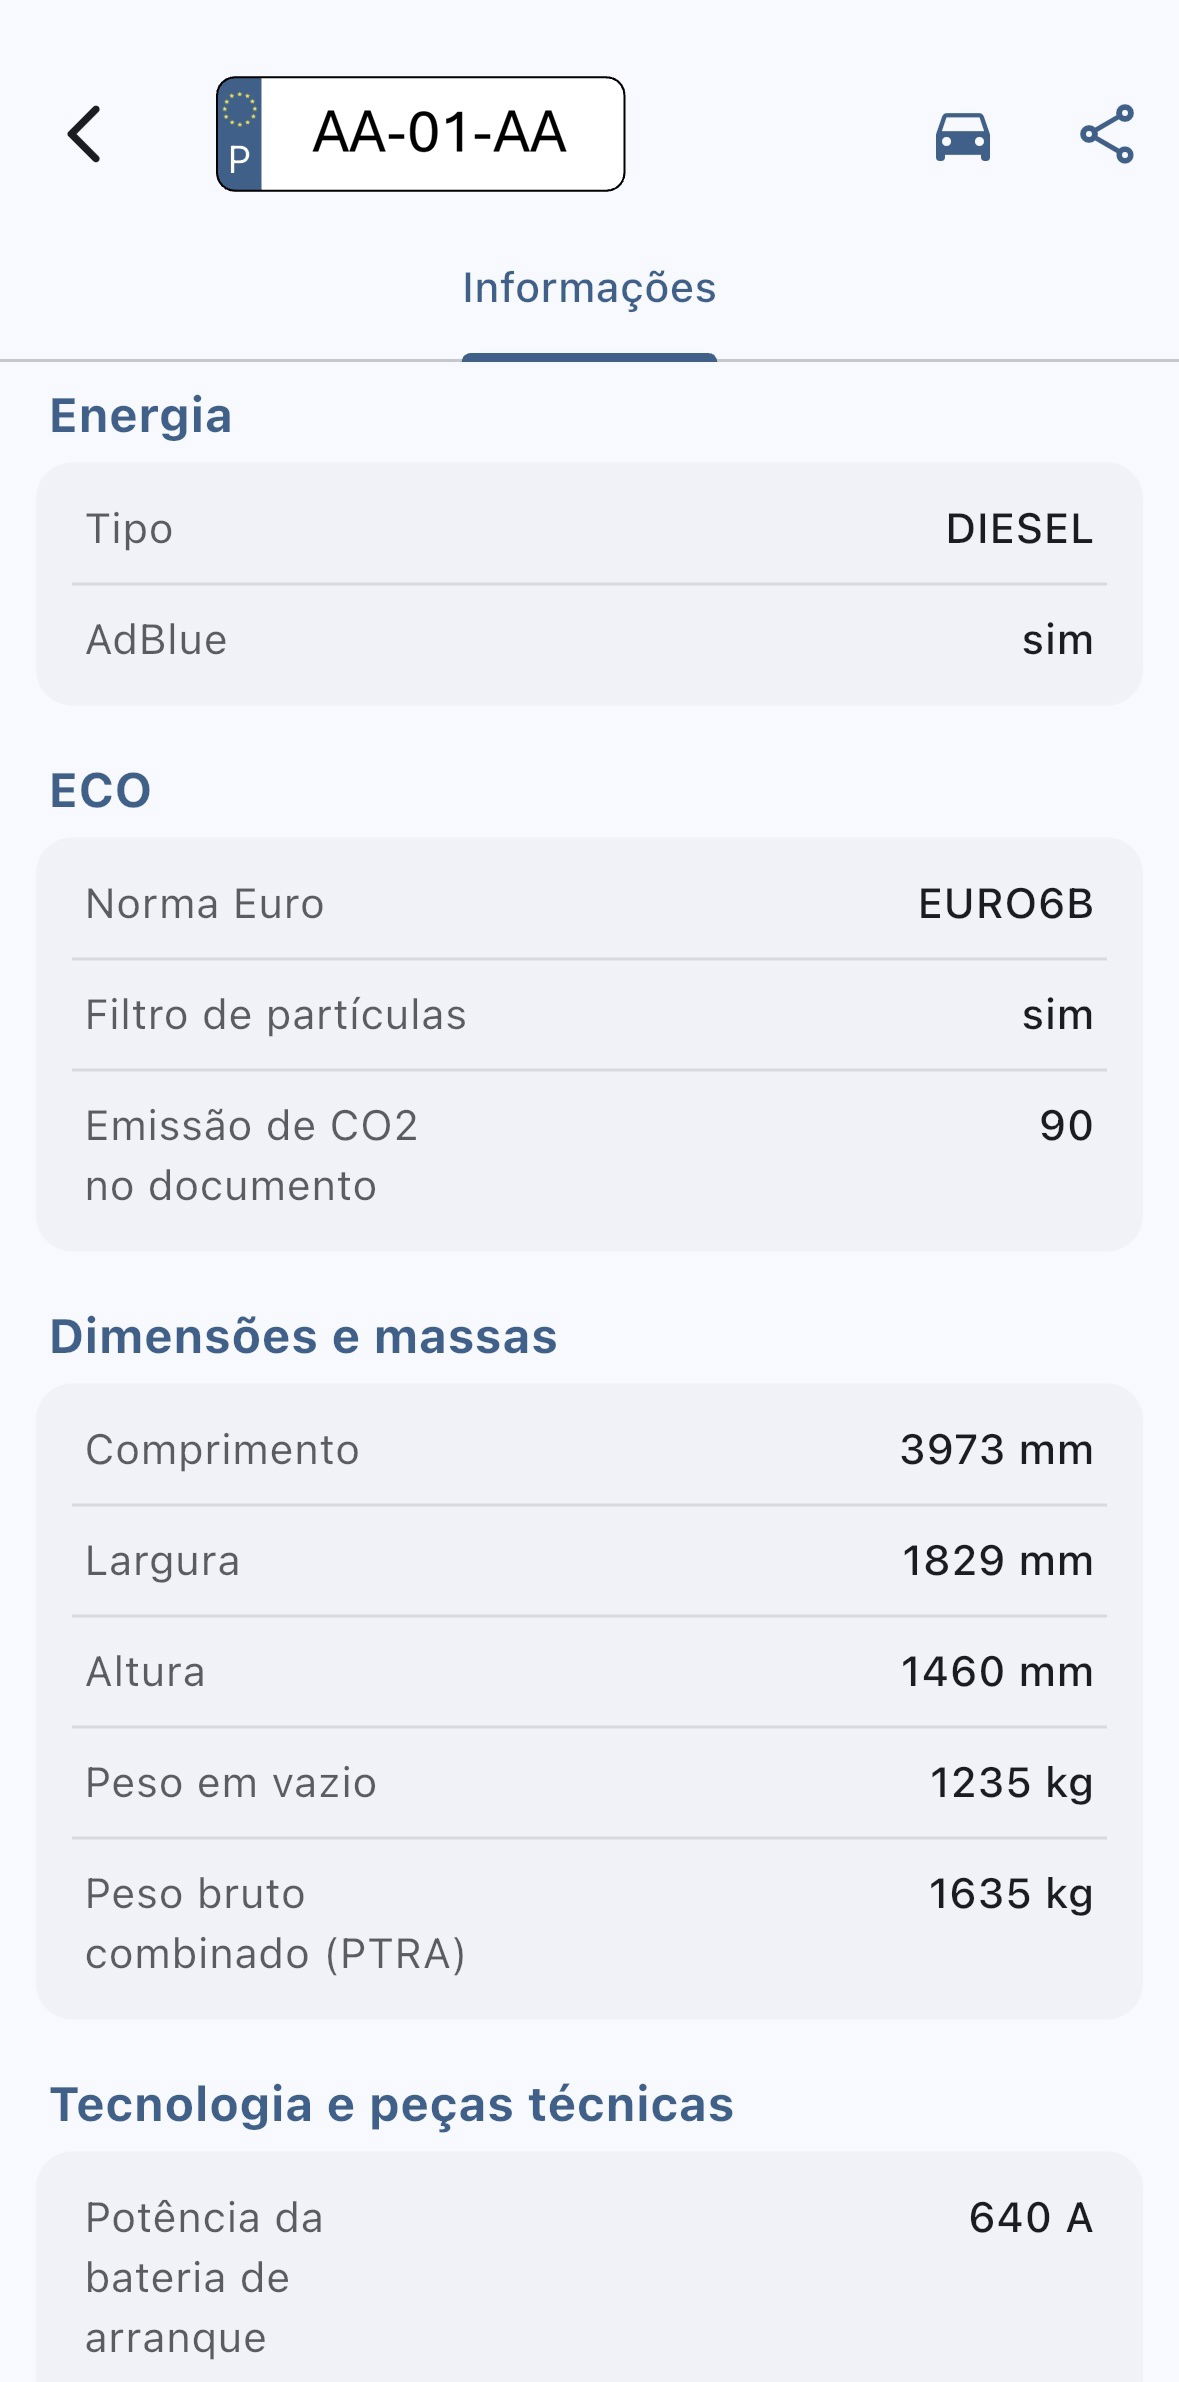Screen dimensions: 1179x2382
Task: Tap the Emissão de CO2 row
Action: (x=589, y=1156)
